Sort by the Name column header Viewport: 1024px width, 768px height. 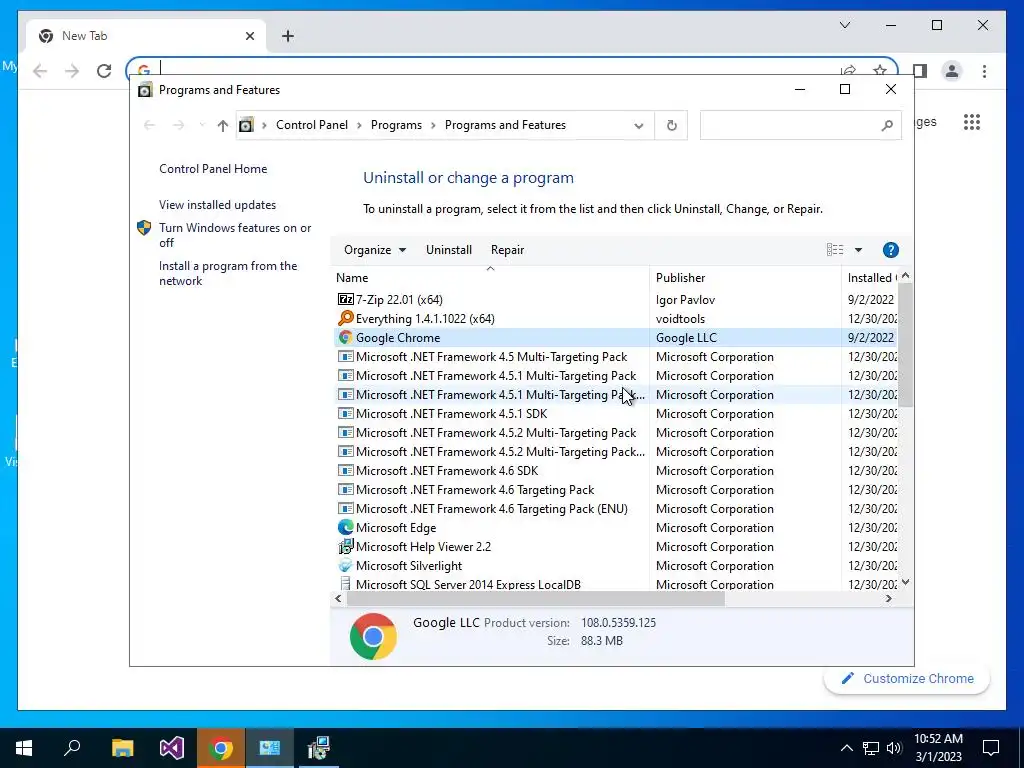[x=490, y=278]
